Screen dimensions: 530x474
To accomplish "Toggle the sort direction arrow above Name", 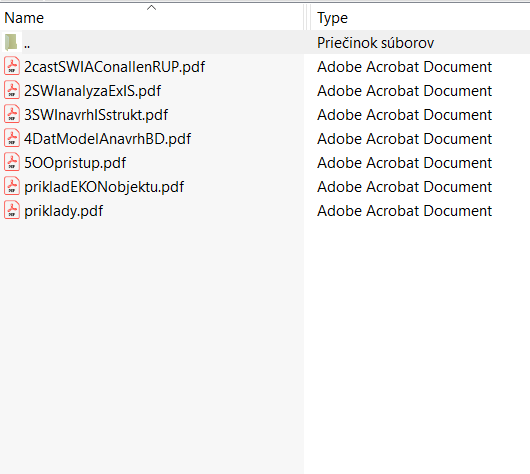I will (x=151, y=7).
